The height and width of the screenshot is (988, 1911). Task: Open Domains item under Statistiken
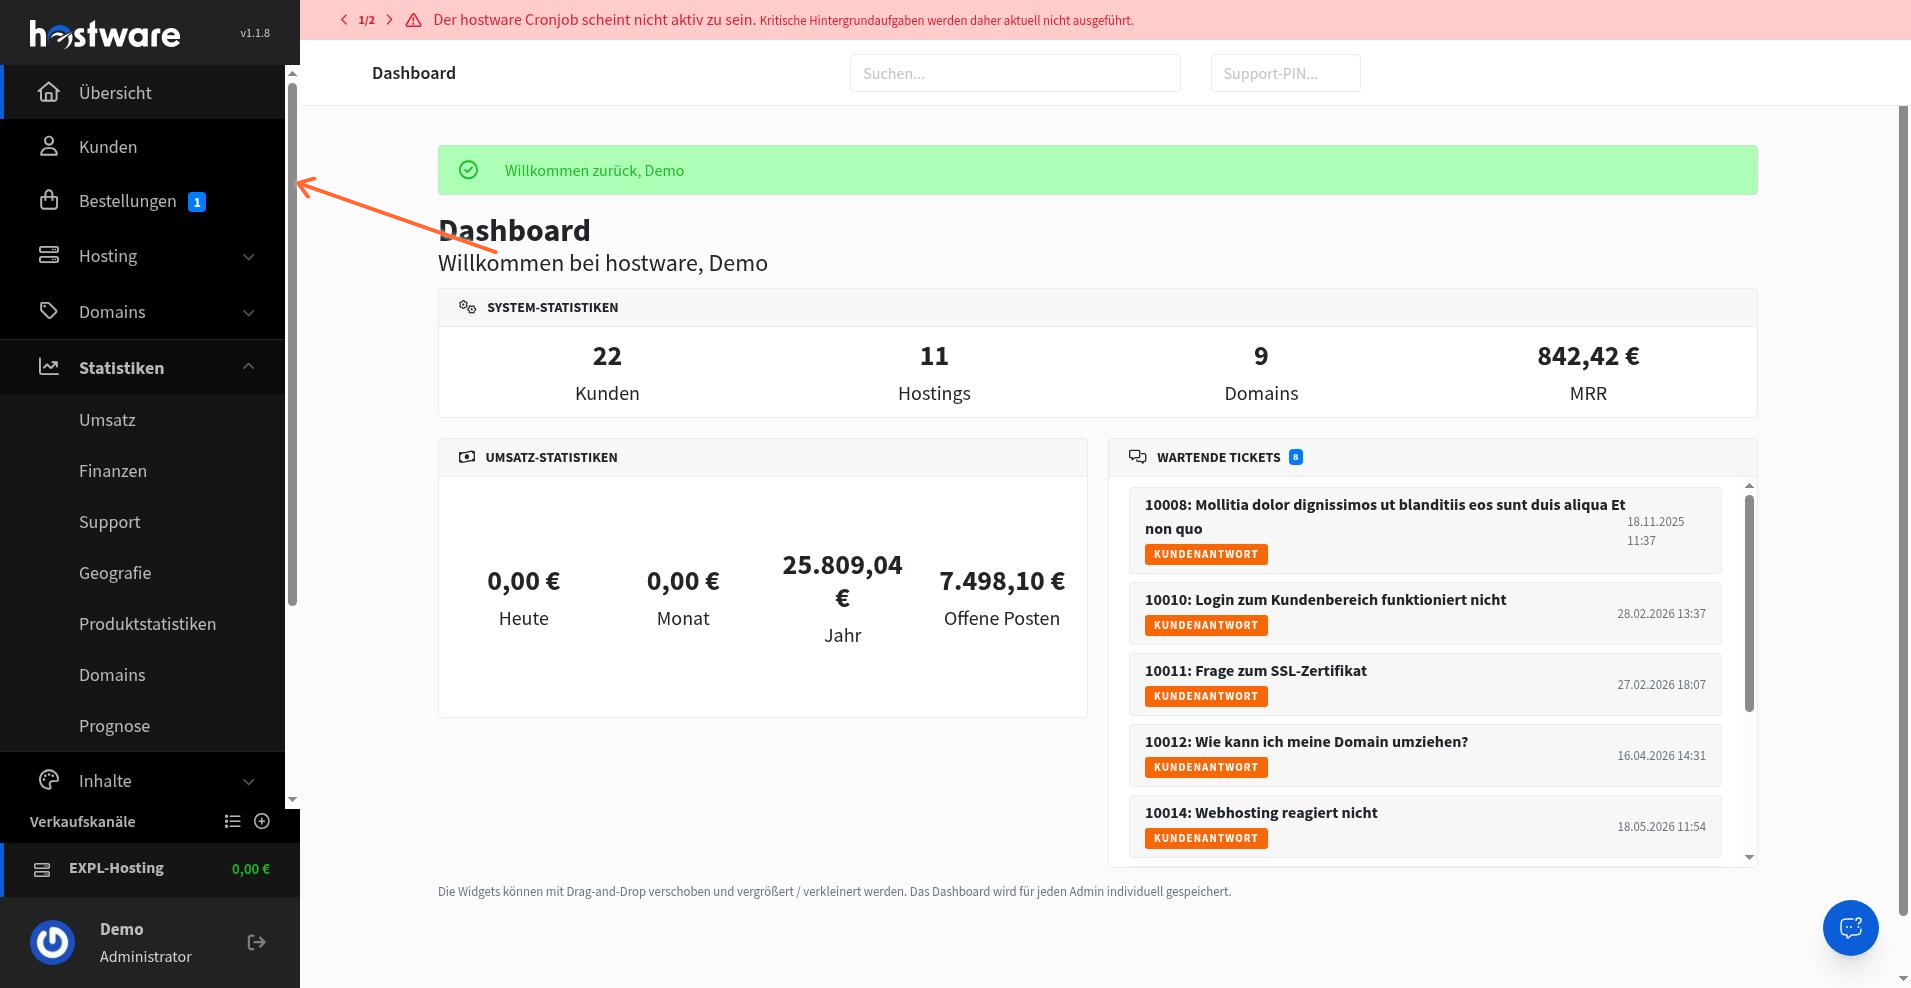tap(112, 675)
